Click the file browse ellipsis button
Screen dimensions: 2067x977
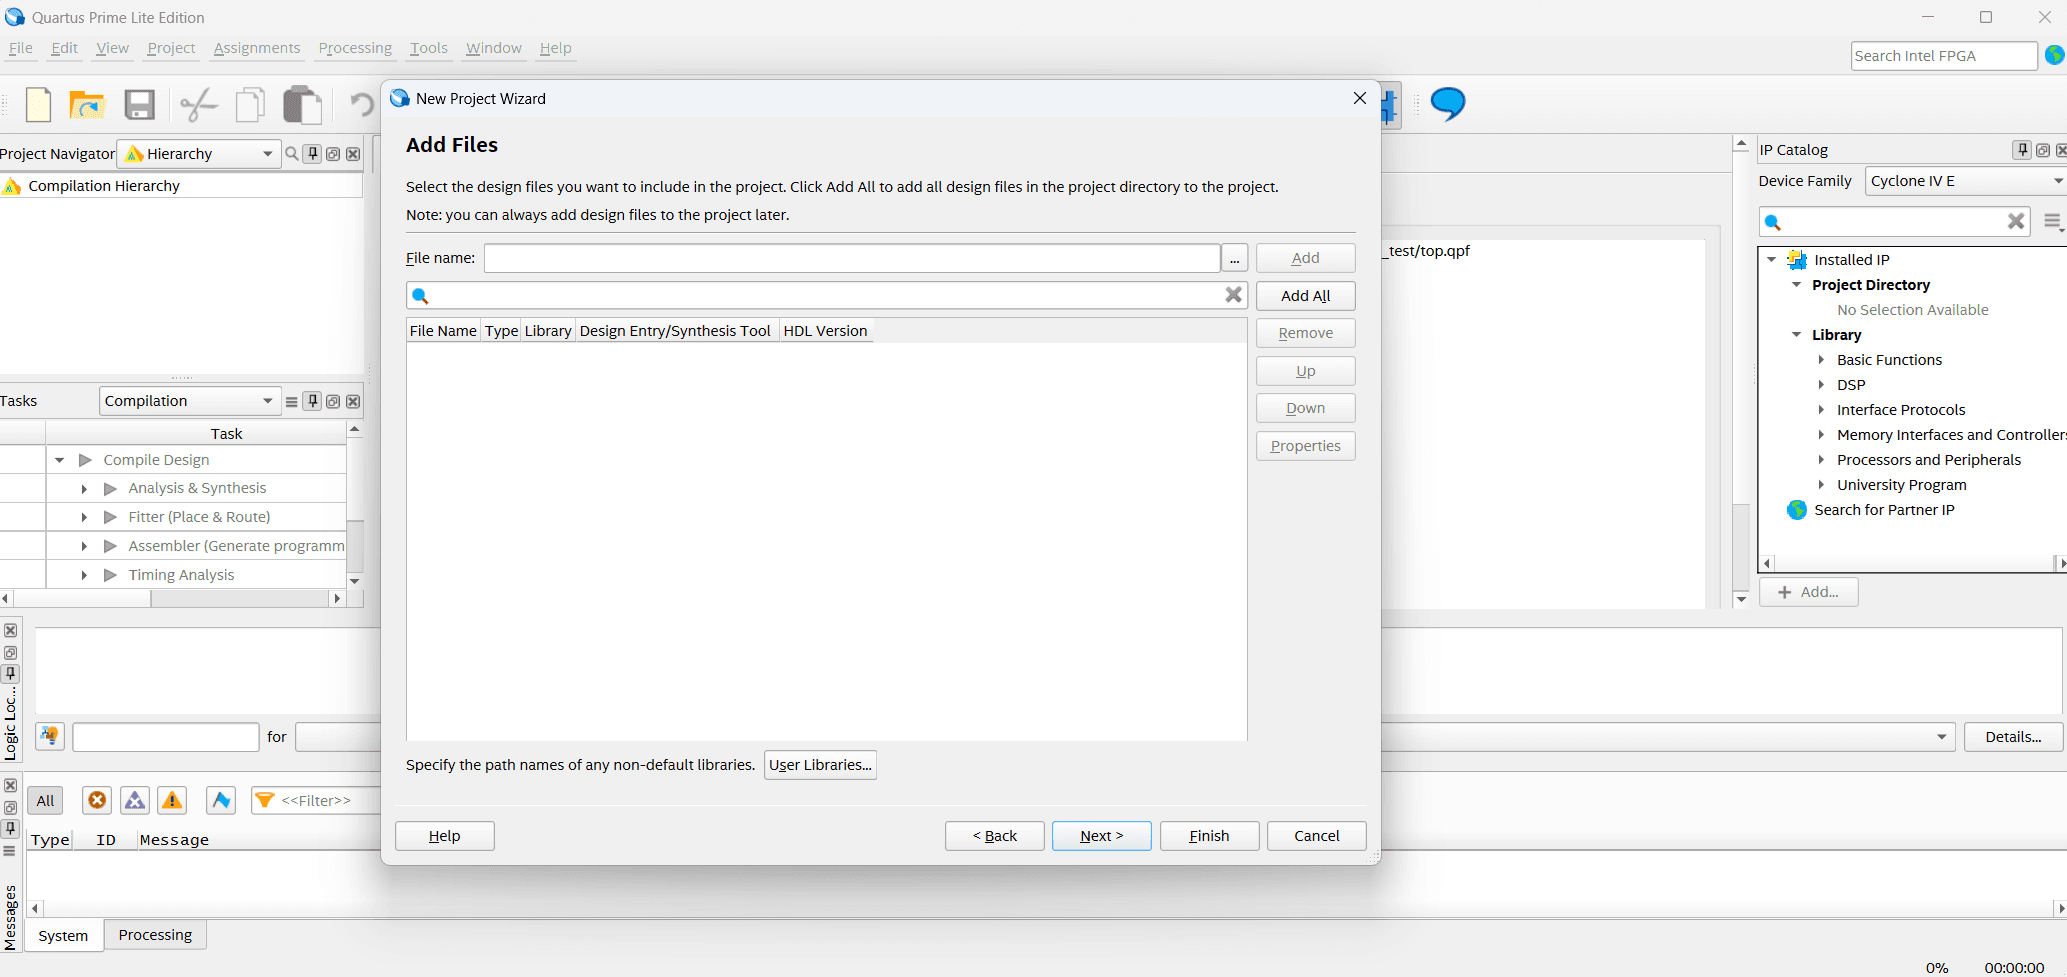click(1234, 259)
